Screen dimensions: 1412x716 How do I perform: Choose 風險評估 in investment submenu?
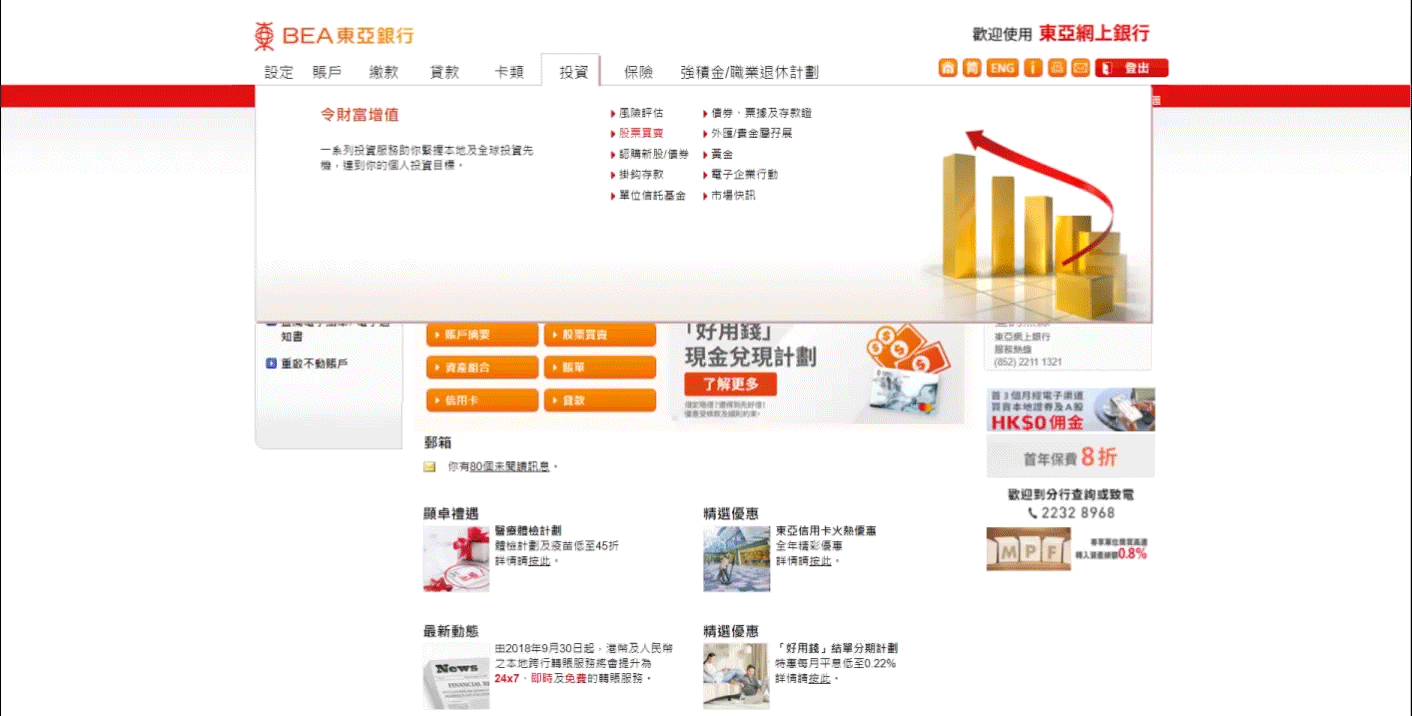[x=641, y=113]
